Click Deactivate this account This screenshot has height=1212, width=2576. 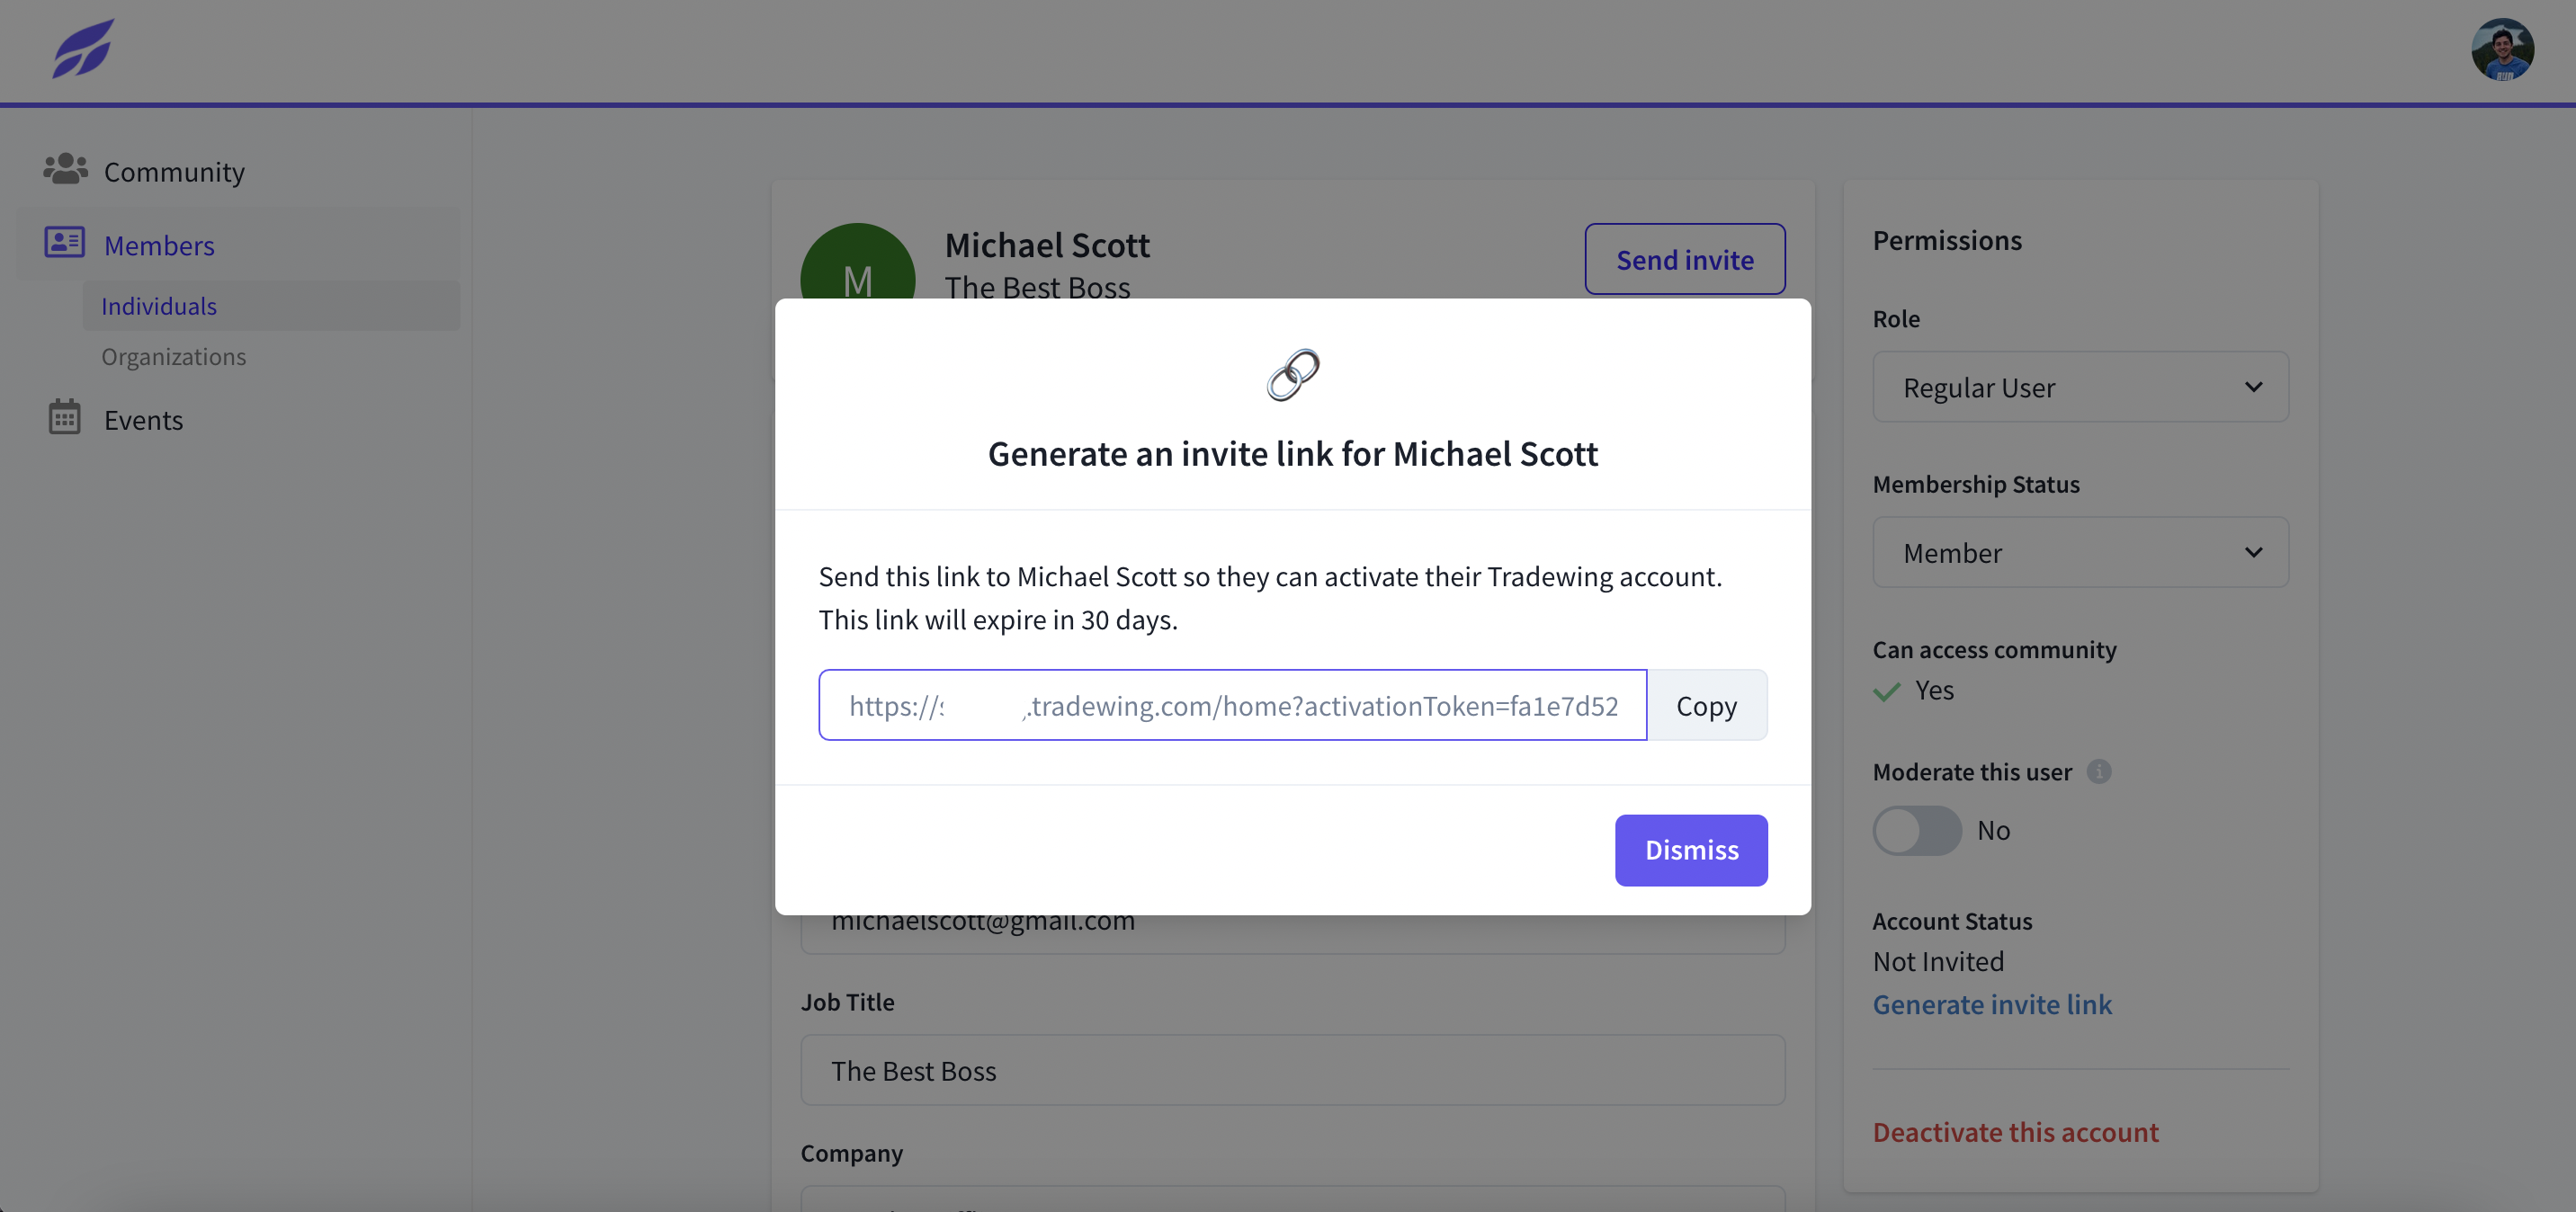point(2015,1132)
